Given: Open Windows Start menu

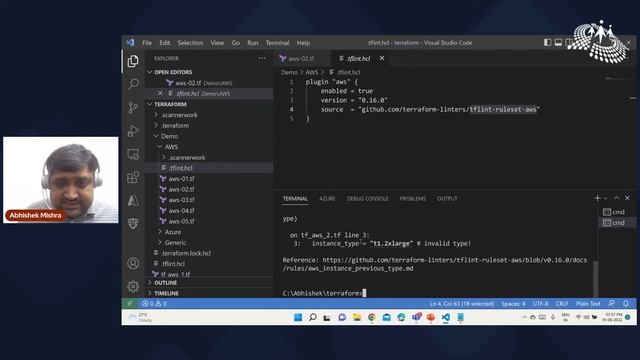Looking at the screenshot, I should pyautogui.click(x=298, y=317).
